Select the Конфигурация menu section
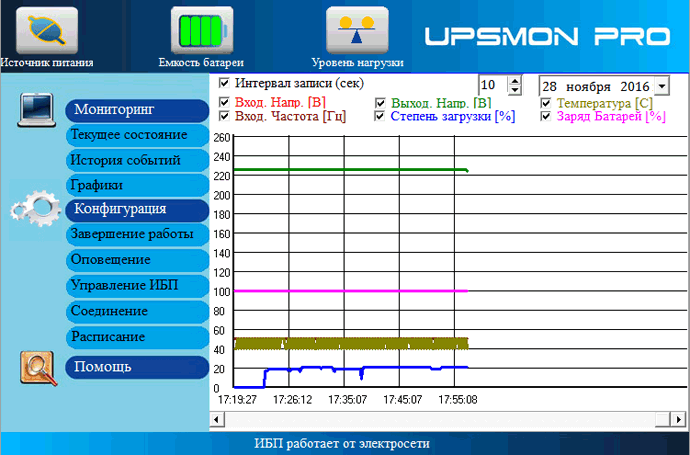690x455 pixels. (x=137, y=210)
